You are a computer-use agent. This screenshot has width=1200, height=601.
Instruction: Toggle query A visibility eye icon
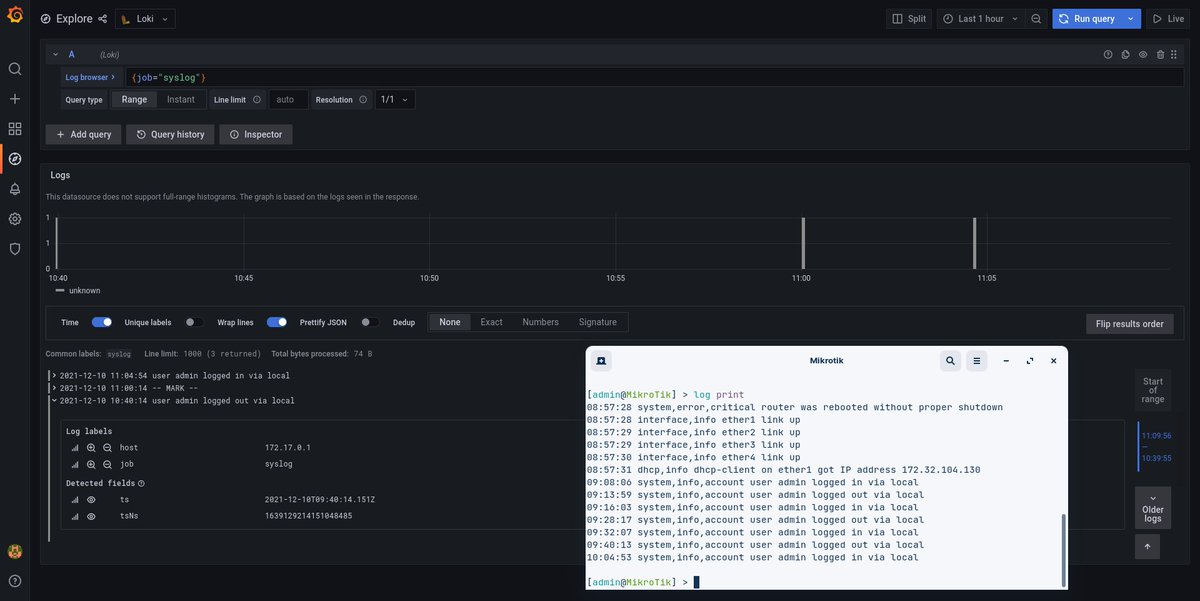click(1143, 54)
